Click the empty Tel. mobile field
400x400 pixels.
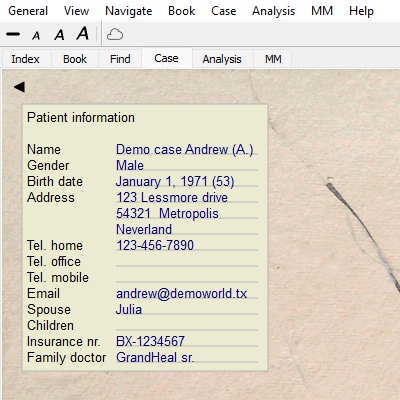[187, 277]
